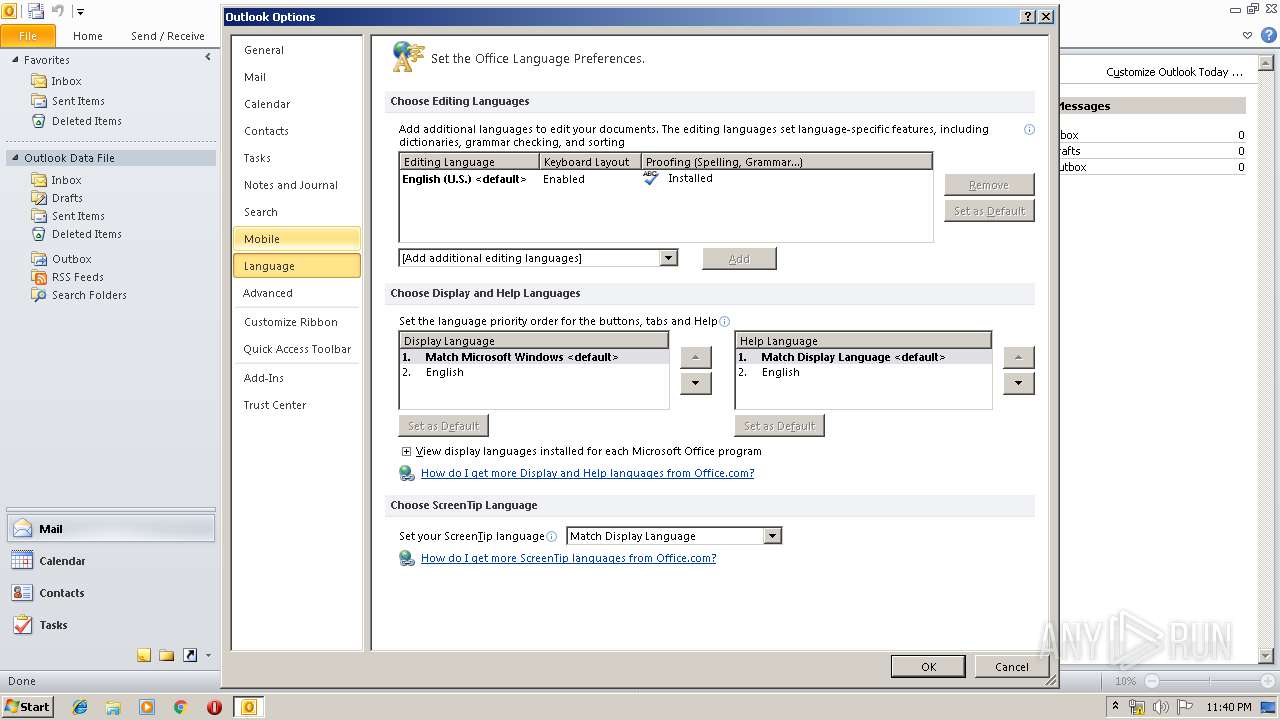Switch to the Send / Receive ribbon tab
Viewport: 1280px width, 720px height.
pyautogui.click(x=168, y=36)
